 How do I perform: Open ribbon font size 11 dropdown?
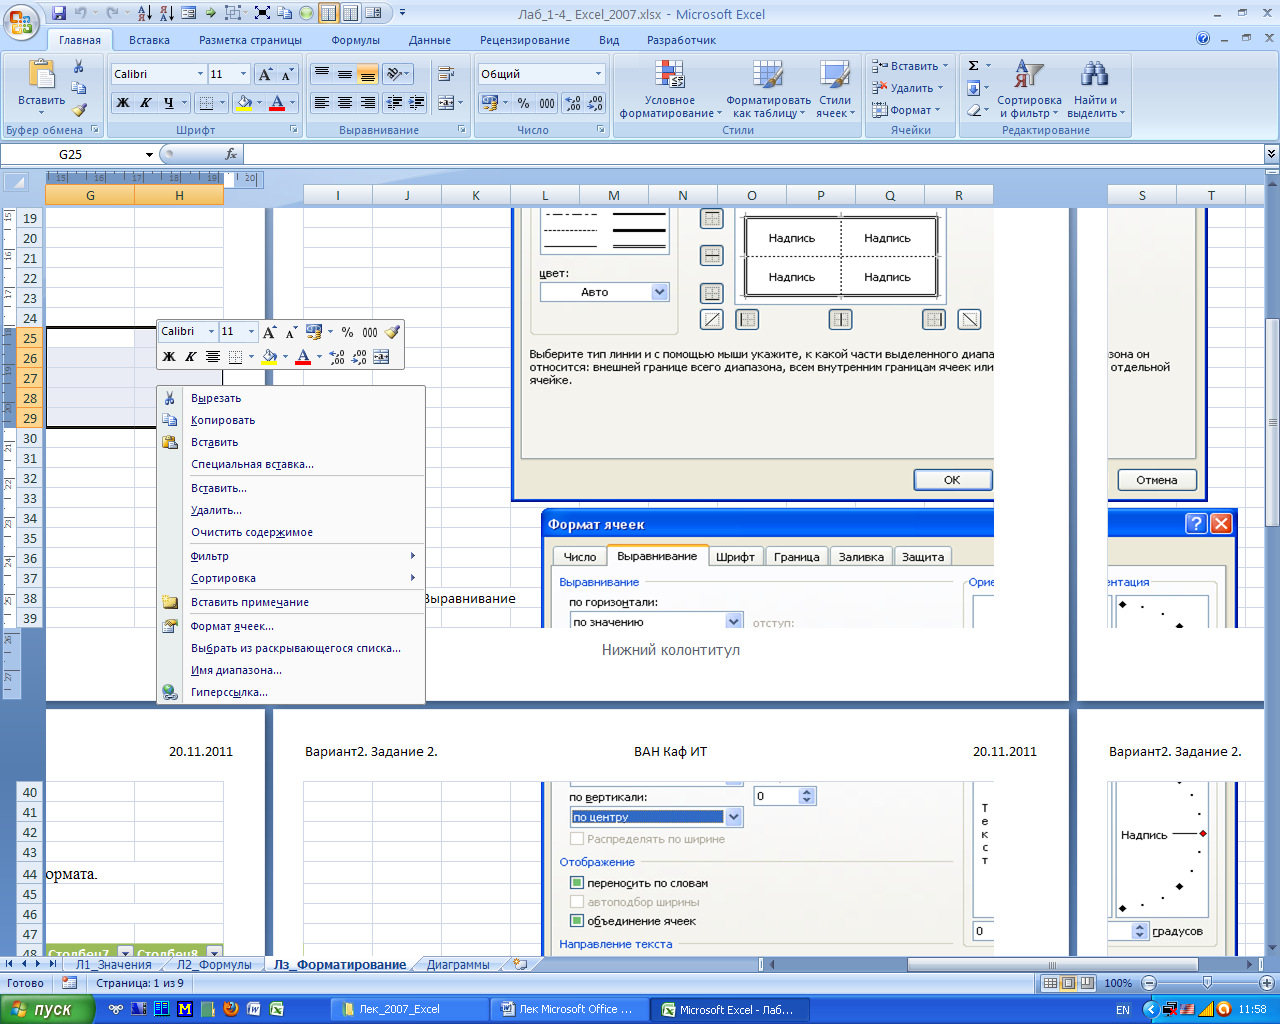tap(243, 74)
